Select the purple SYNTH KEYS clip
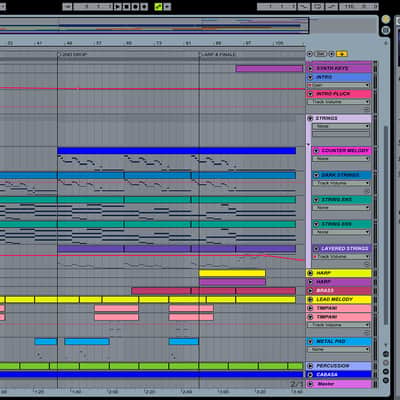The image size is (400, 400). click(x=269, y=69)
